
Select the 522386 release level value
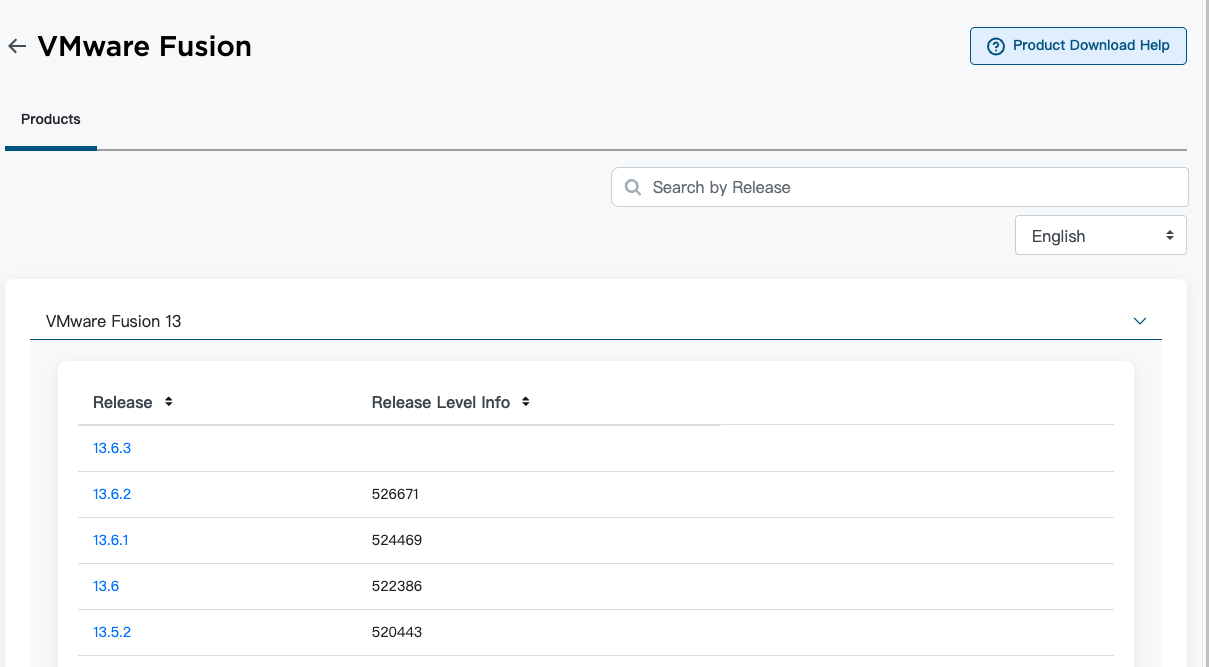[397, 586]
